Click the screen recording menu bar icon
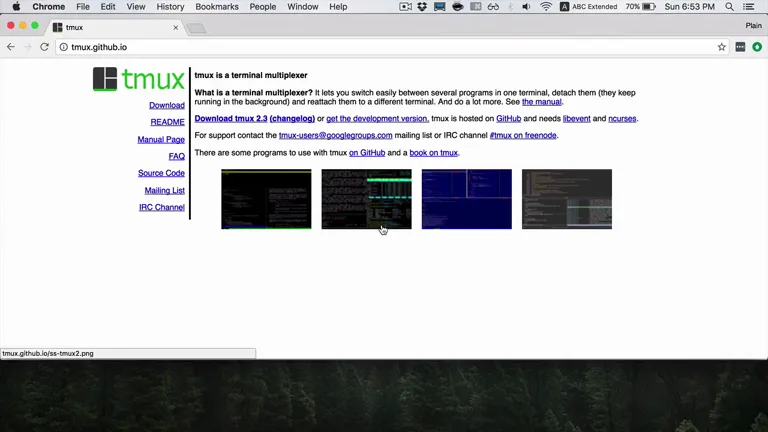This screenshot has height=432, width=768. pos(405,7)
